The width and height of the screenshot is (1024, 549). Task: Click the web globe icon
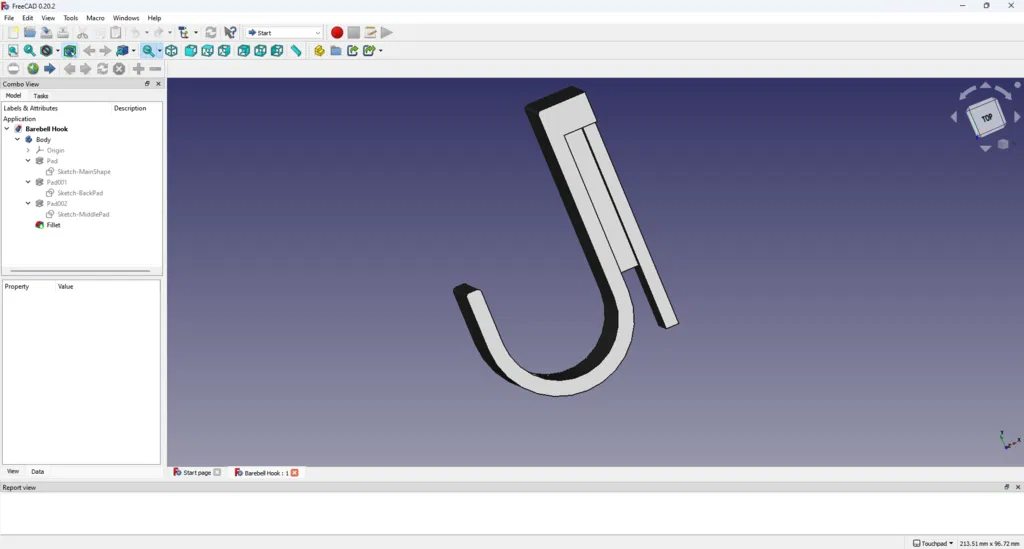coord(33,69)
